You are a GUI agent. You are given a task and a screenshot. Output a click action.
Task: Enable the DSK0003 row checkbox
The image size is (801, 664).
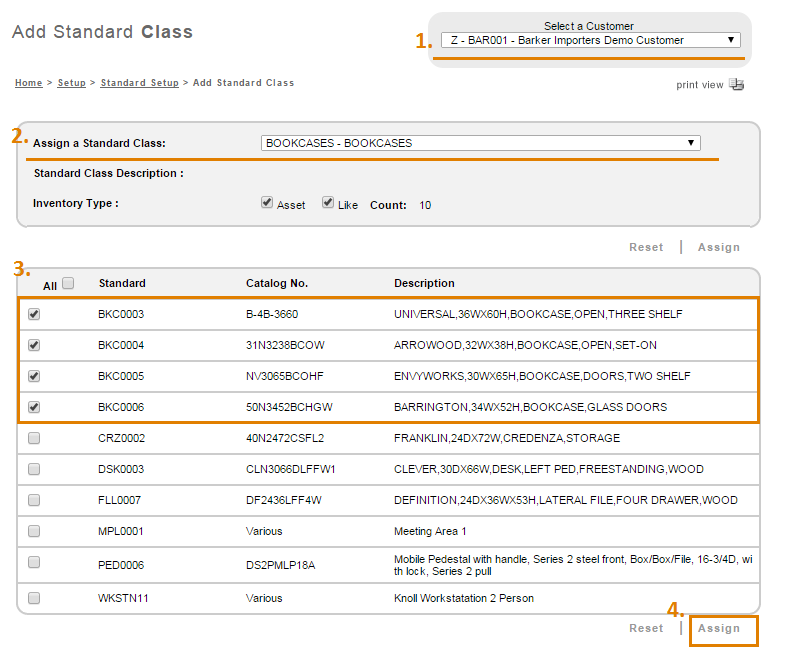tap(34, 469)
